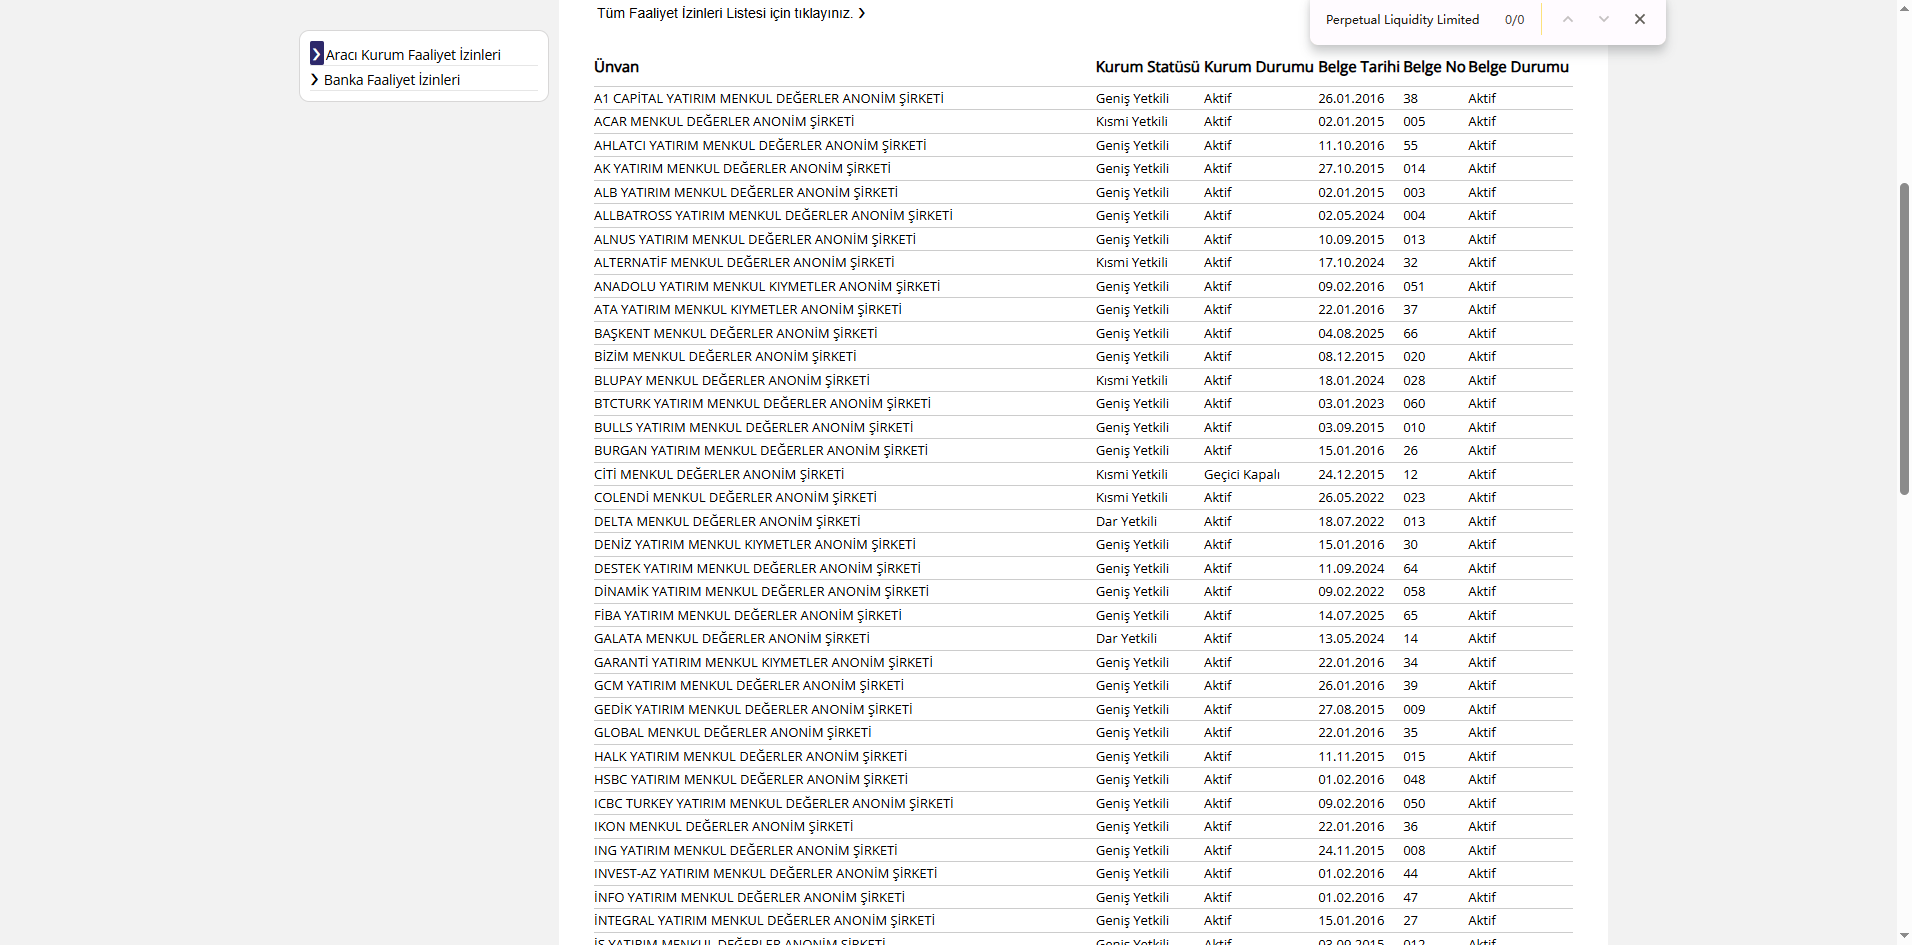The image size is (1912, 945).
Task: Select CİTİ MENKUL DEĞERLER ANONİM ŞİRKETİ entry
Action: pyautogui.click(x=718, y=475)
